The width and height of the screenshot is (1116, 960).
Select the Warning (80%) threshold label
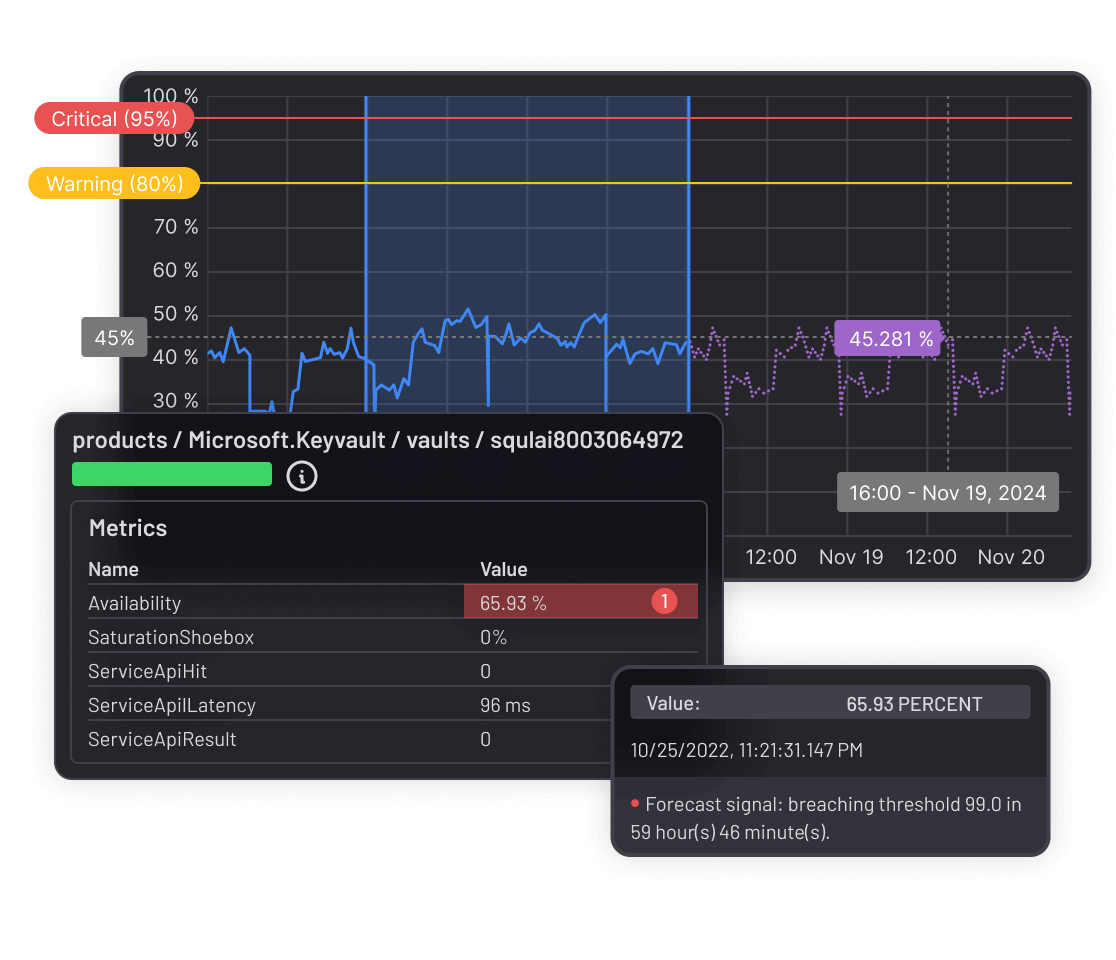click(x=113, y=183)
